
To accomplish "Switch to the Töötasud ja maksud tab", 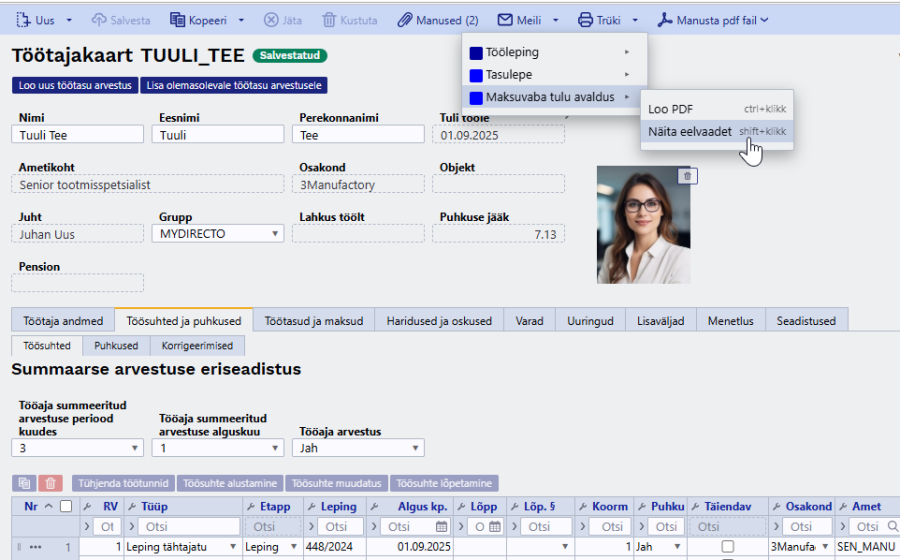I will coord(313,321).
